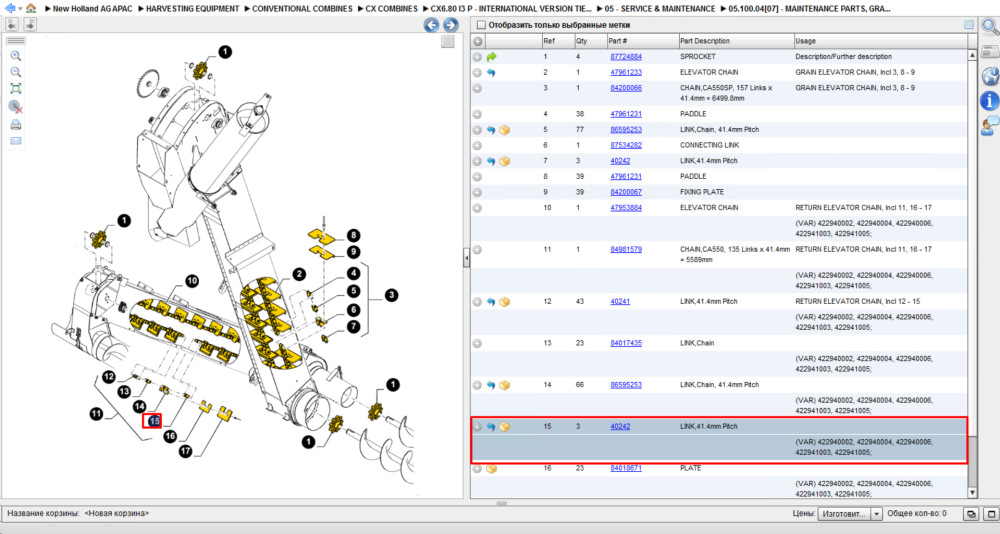Zoom in on the parts diagram
Screen dimensions: 1000x534
click(x=16, y=56)
